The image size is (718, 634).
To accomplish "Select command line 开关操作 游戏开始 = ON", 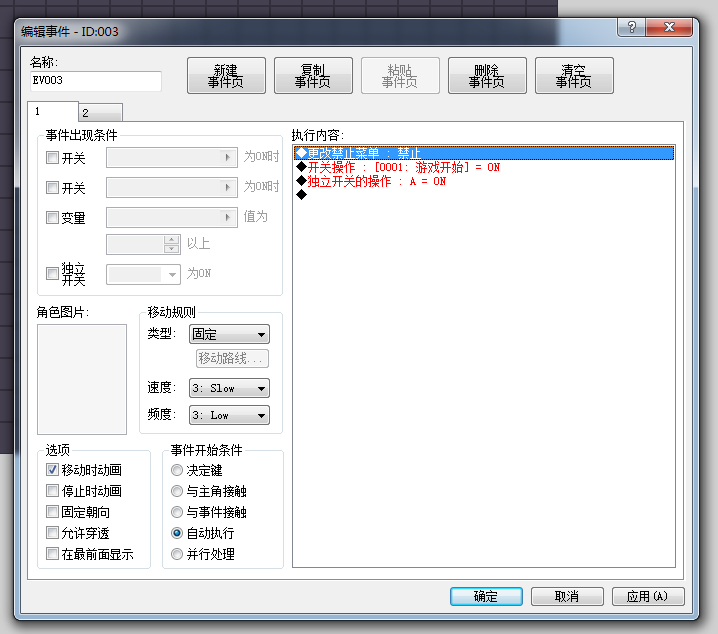I will (484, 167).
